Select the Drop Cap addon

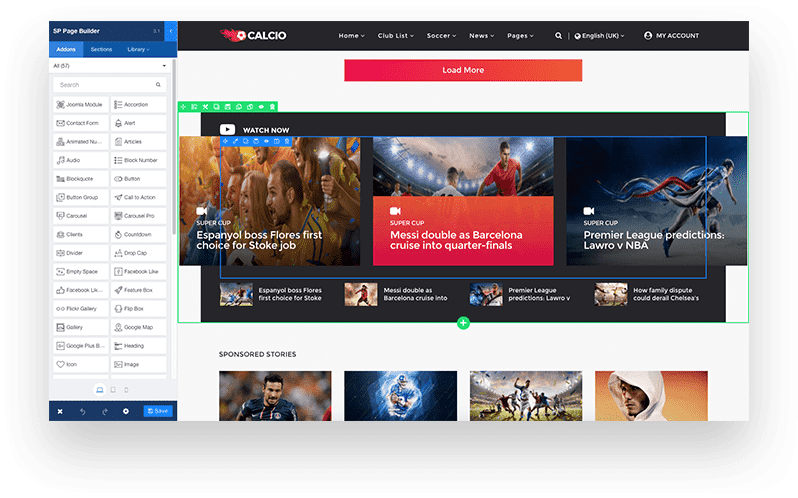pos(138,253)
